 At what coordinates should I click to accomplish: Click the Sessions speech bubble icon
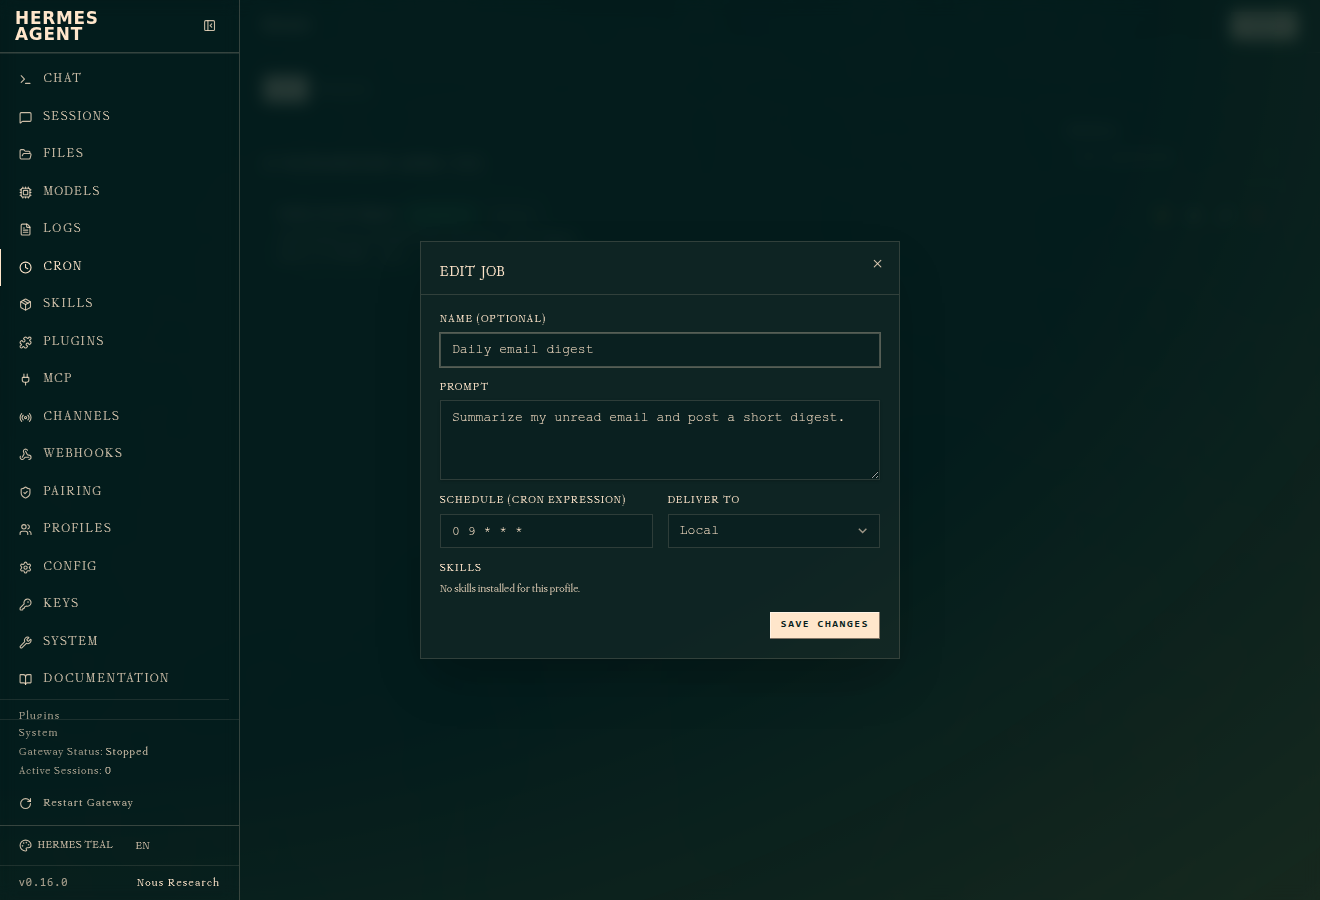[x=26, y=117]
